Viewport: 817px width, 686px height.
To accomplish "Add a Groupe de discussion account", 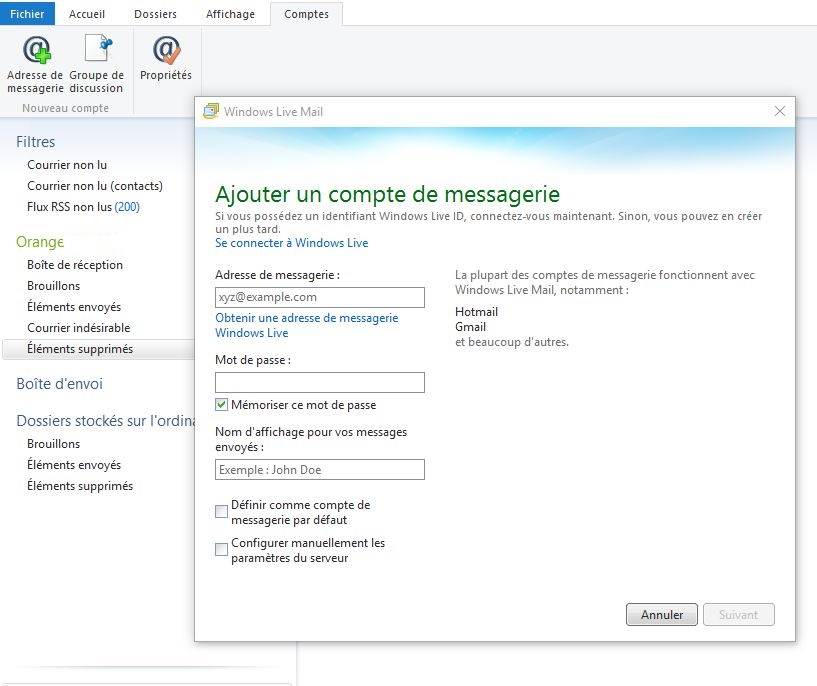I will [96, 64].
